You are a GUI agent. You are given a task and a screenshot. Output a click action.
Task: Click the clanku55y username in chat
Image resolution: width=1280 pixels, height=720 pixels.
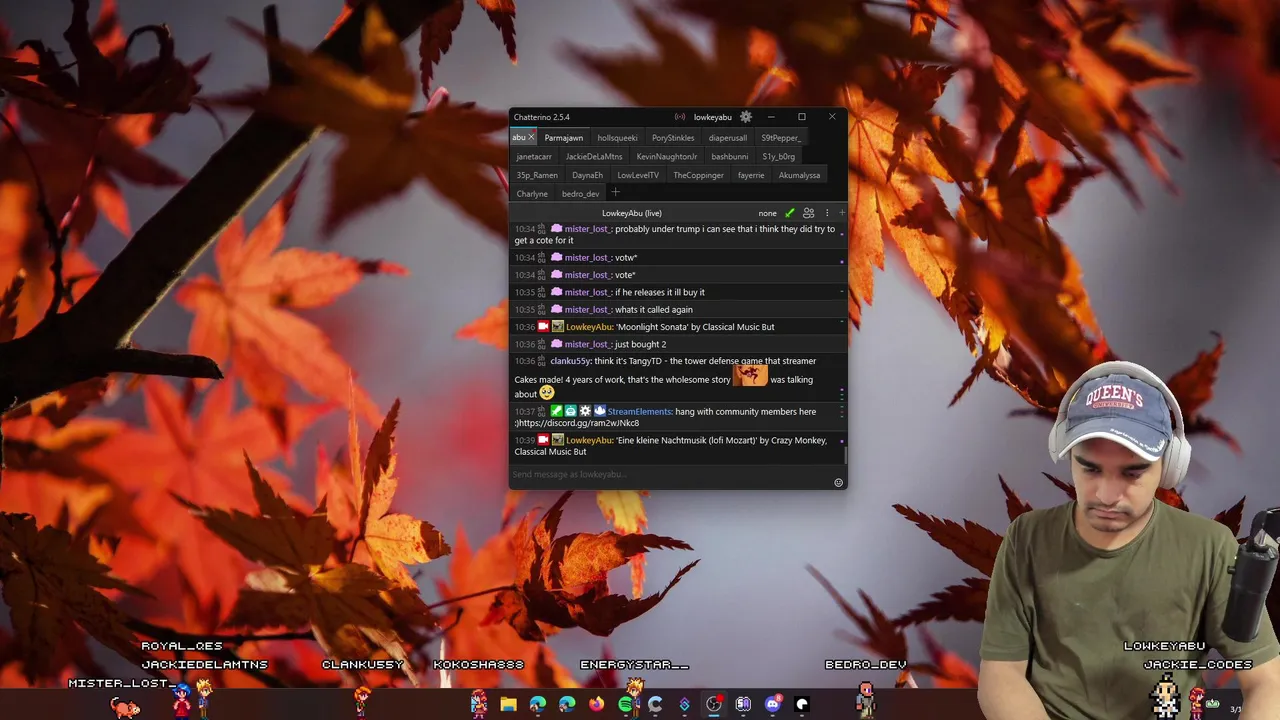pyautogui.click(x=570, y=361)
